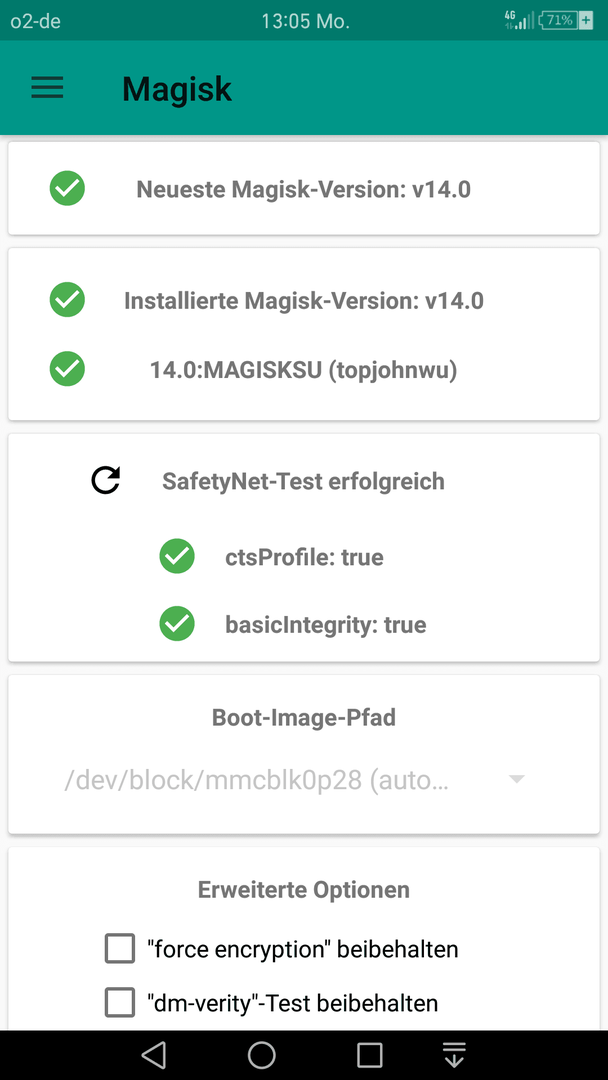
Task: Select the /dev/block/mmcblk0p28 path spinner
Action: tap(296, 781)
